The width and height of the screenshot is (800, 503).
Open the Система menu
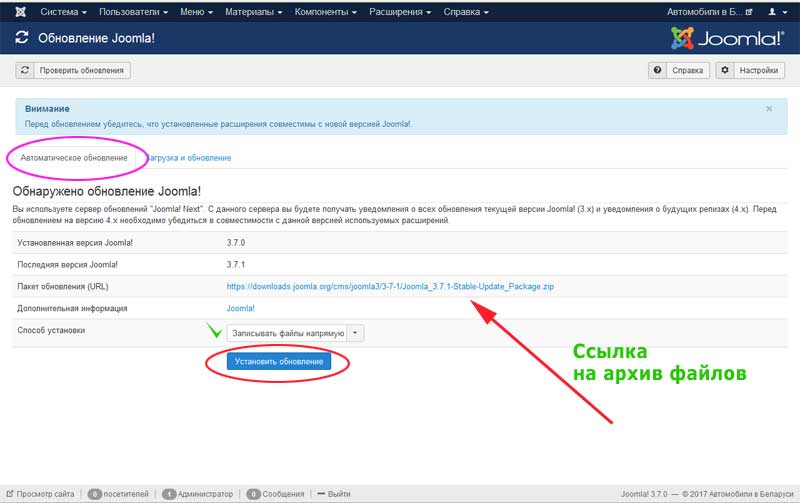(63, 12)
